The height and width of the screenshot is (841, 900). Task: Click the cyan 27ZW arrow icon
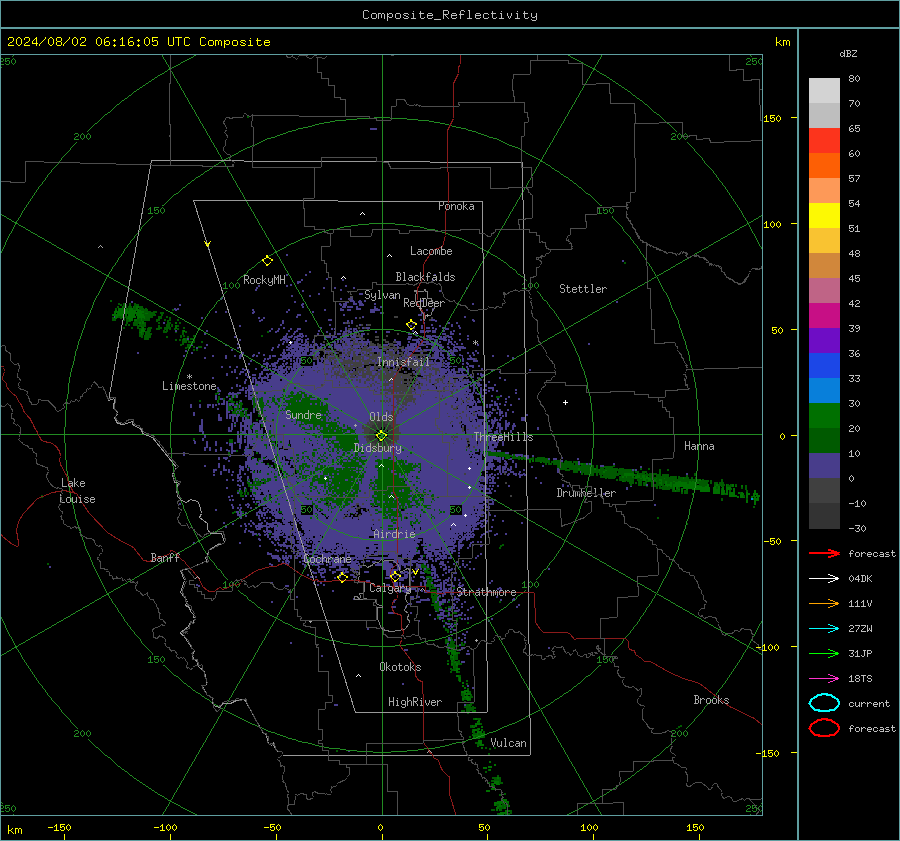click(824, 629)
